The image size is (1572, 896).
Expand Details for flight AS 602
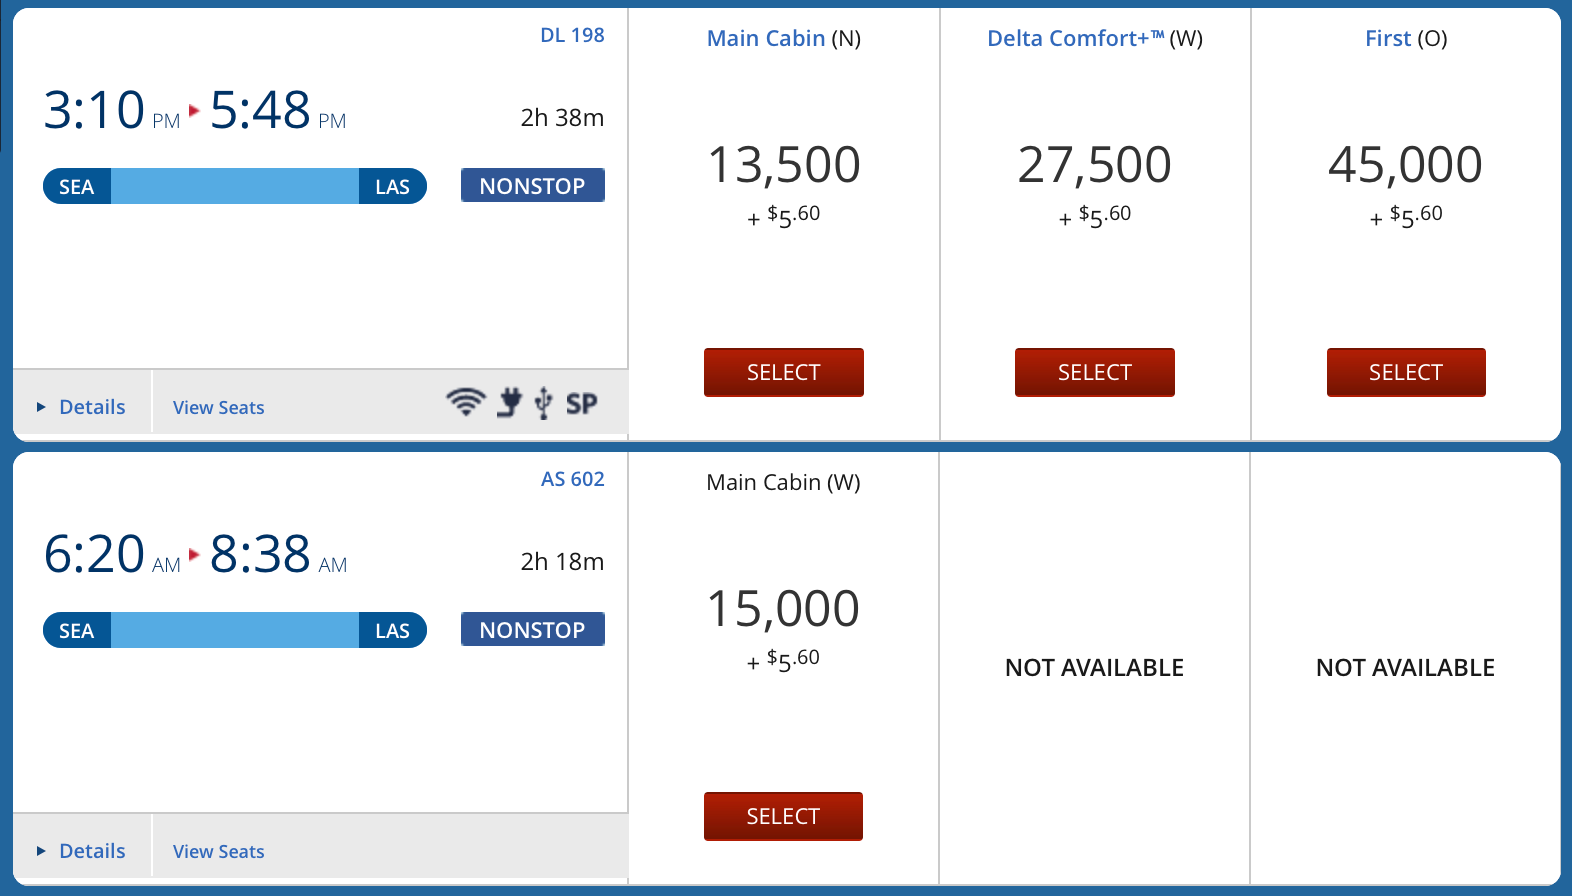(82, 851)
